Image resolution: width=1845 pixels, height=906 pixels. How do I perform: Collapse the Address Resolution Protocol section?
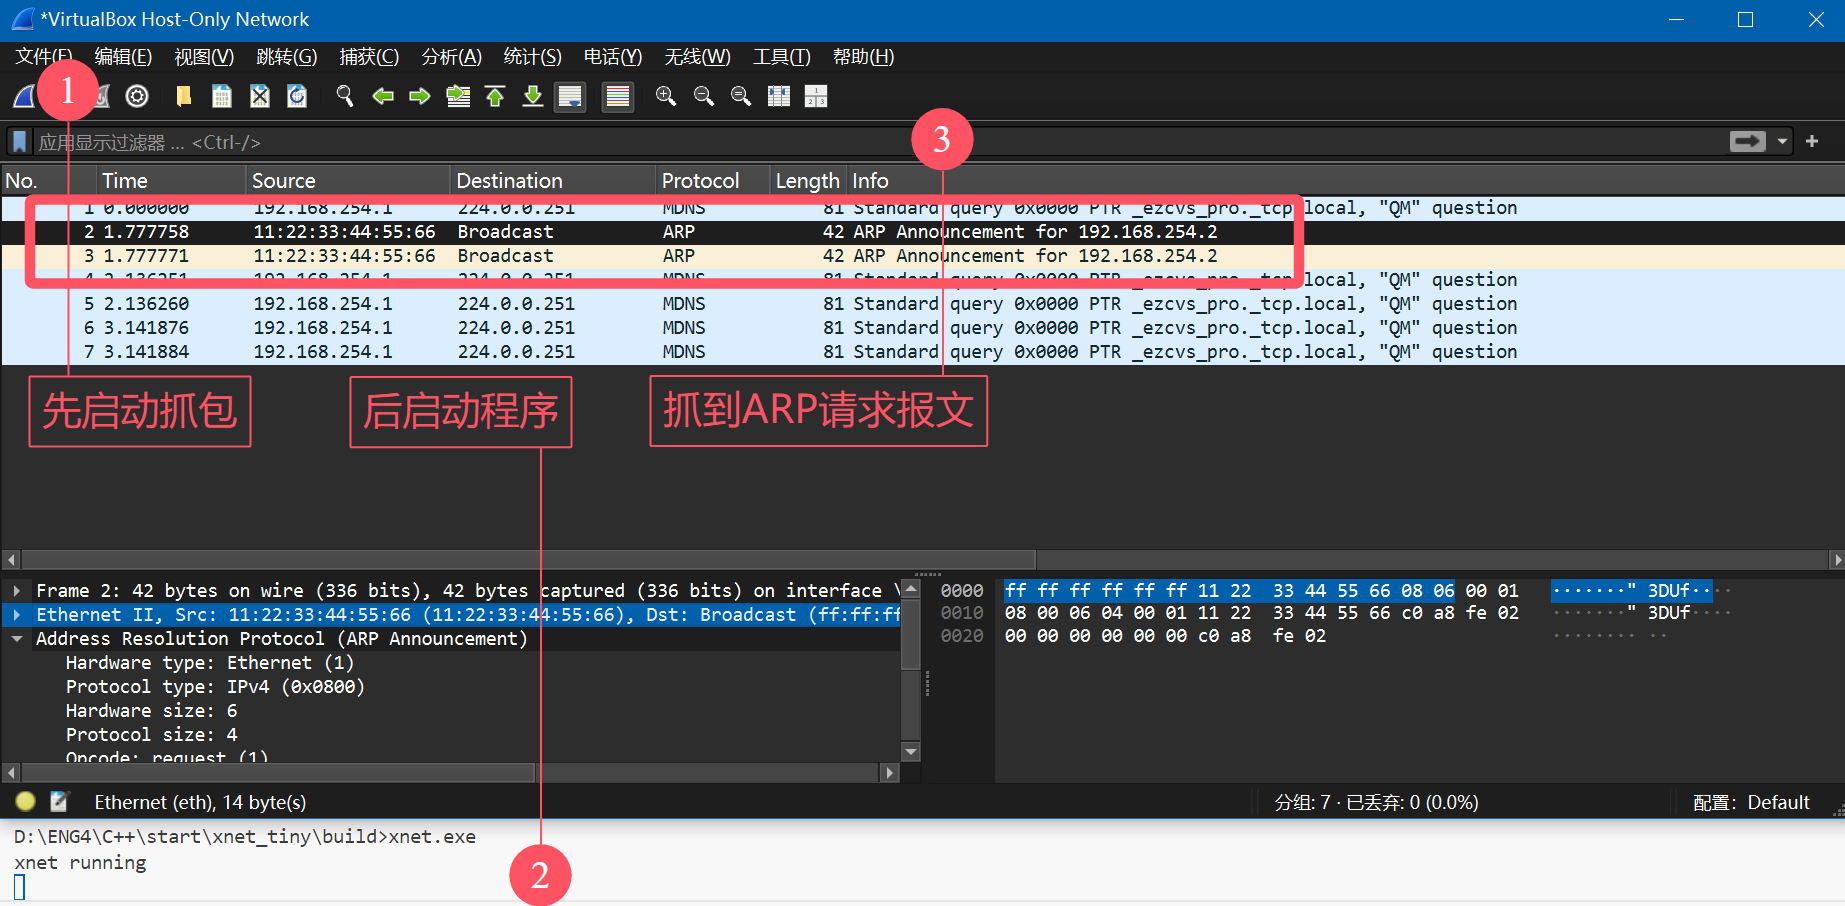click(x=17, y=639)
